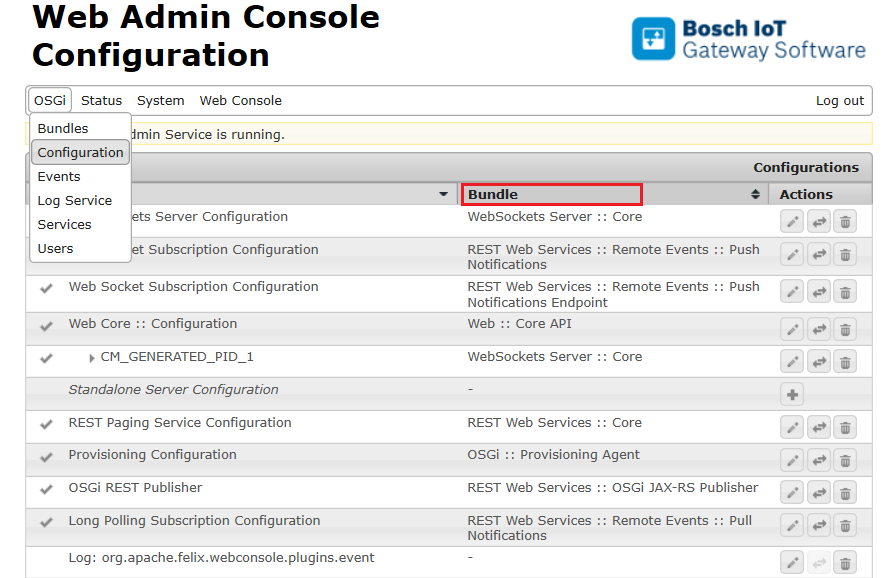Add a new Standalone Server Configuration via plus icon

[x=791, y=393]
